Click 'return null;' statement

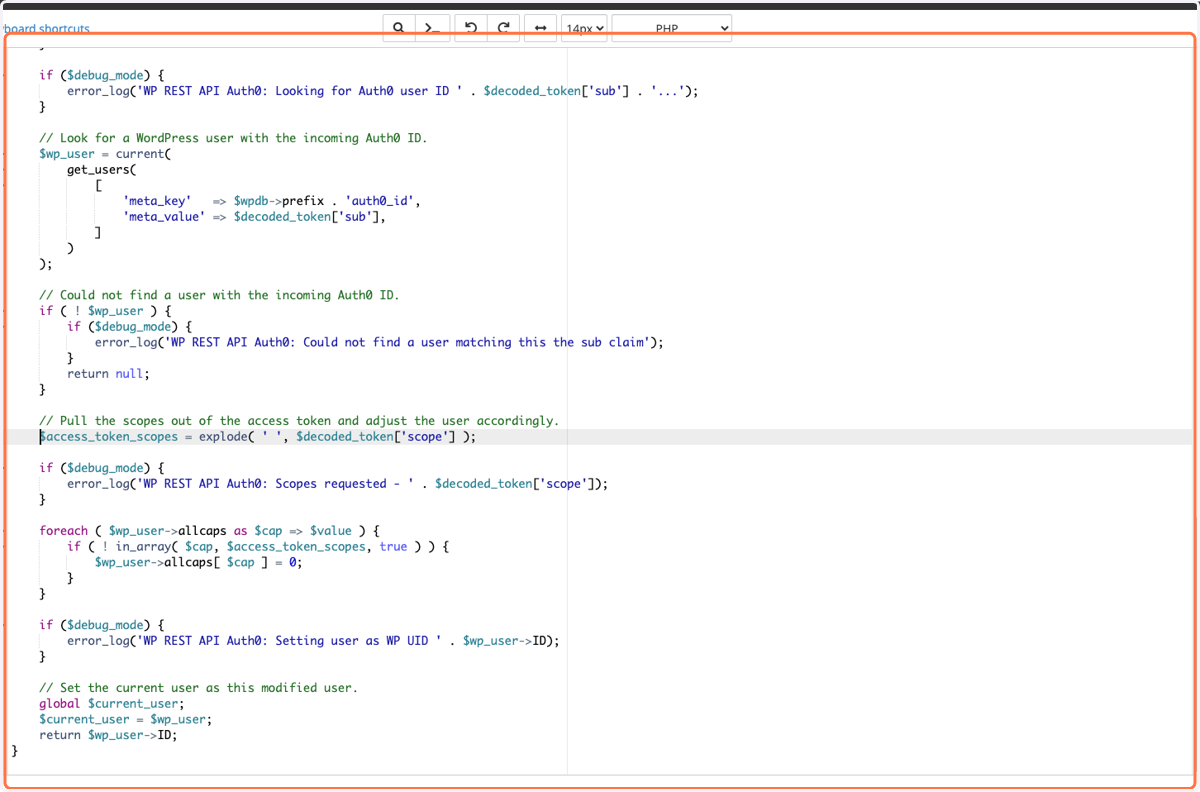tap(108, 374)
